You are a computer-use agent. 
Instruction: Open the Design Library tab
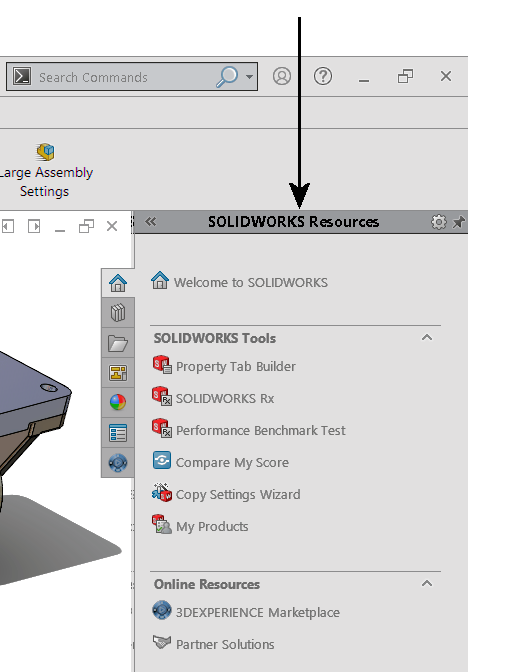coord(118,313)
